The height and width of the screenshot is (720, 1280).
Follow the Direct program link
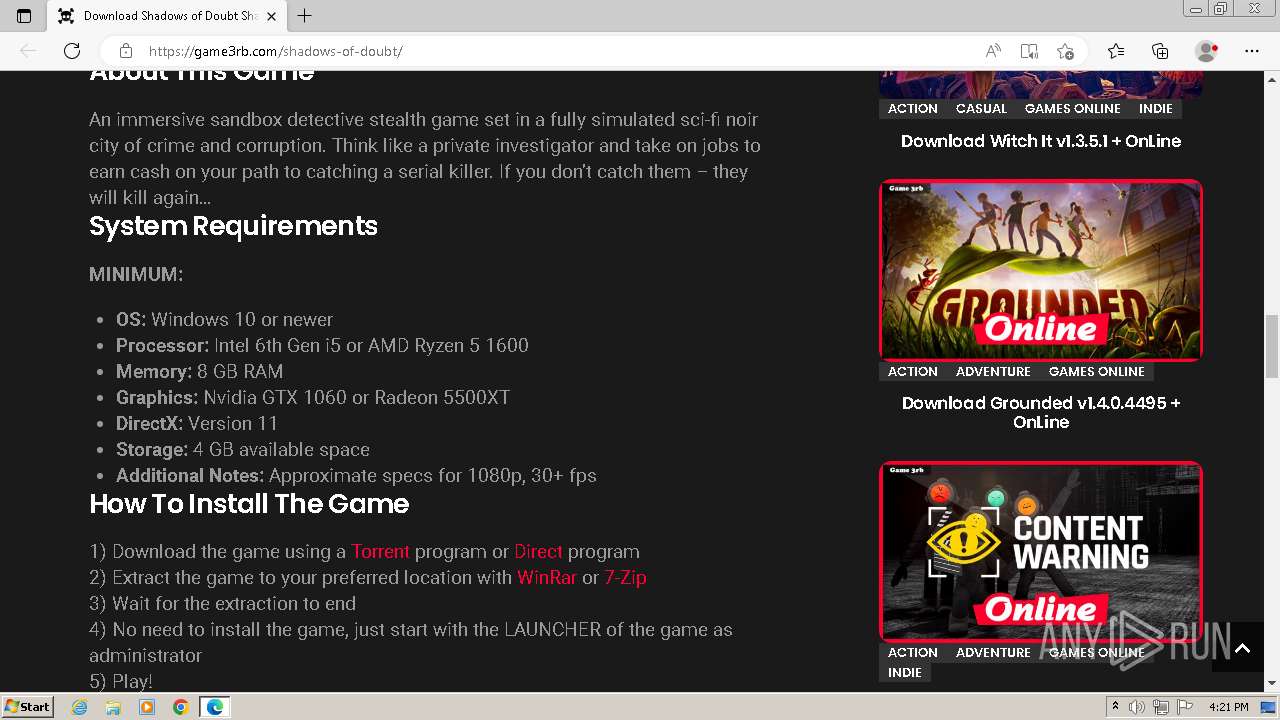coord(538,552)
